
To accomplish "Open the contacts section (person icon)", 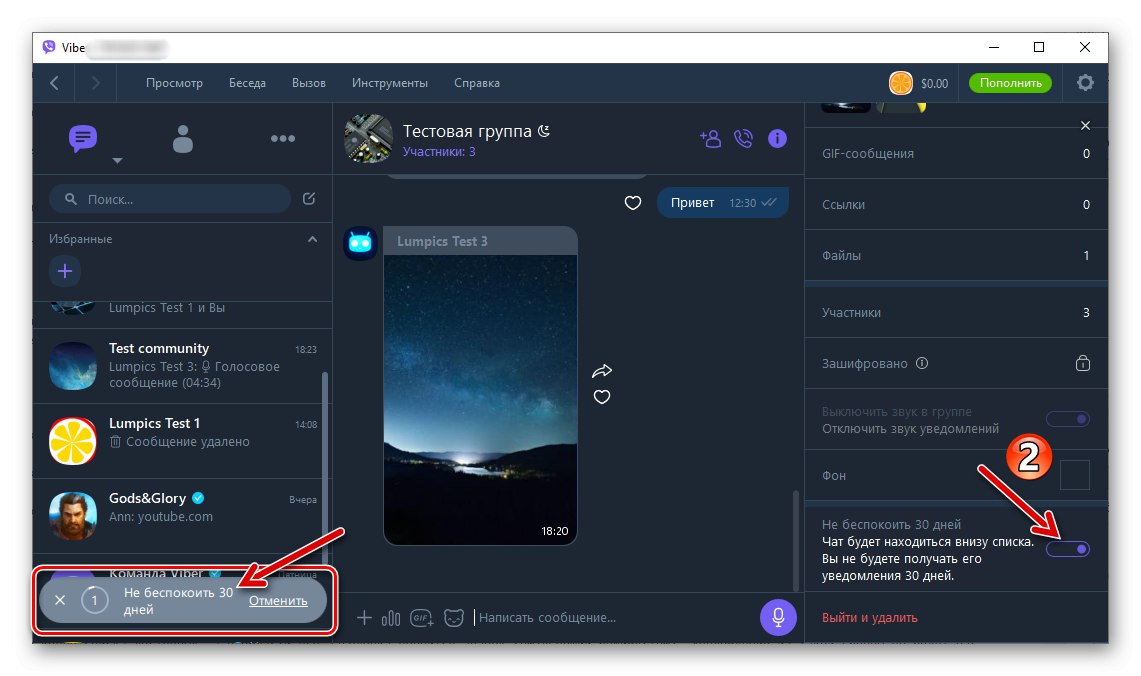I will pyautogui.click(x=182, y=138).
